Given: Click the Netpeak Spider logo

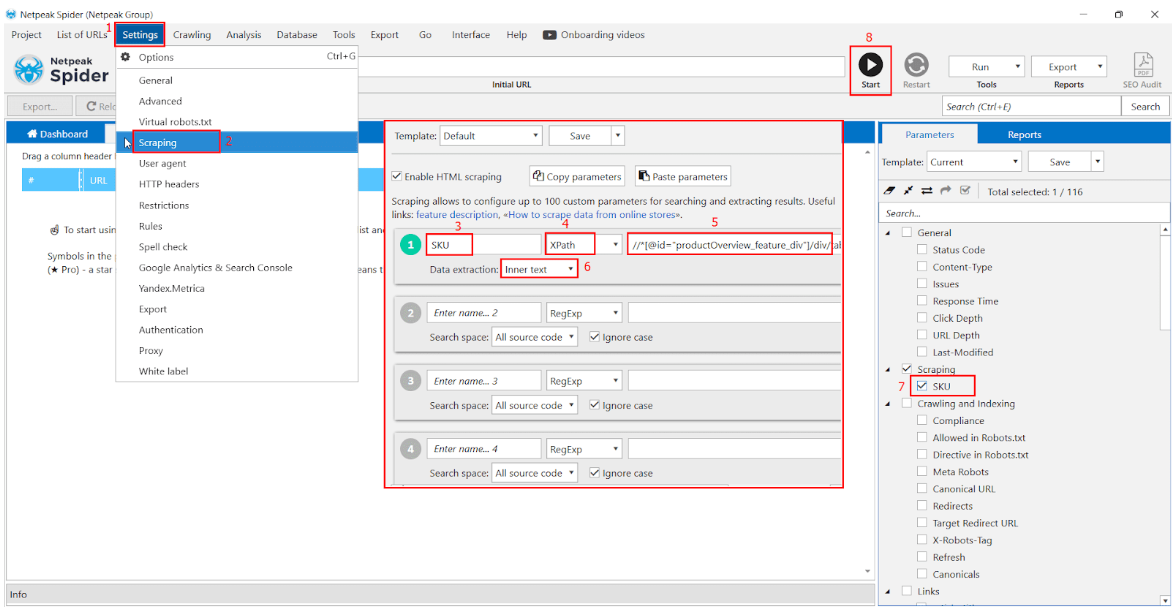Looking at the screenshot, I should pyautogui.click(x=30, y=70).
